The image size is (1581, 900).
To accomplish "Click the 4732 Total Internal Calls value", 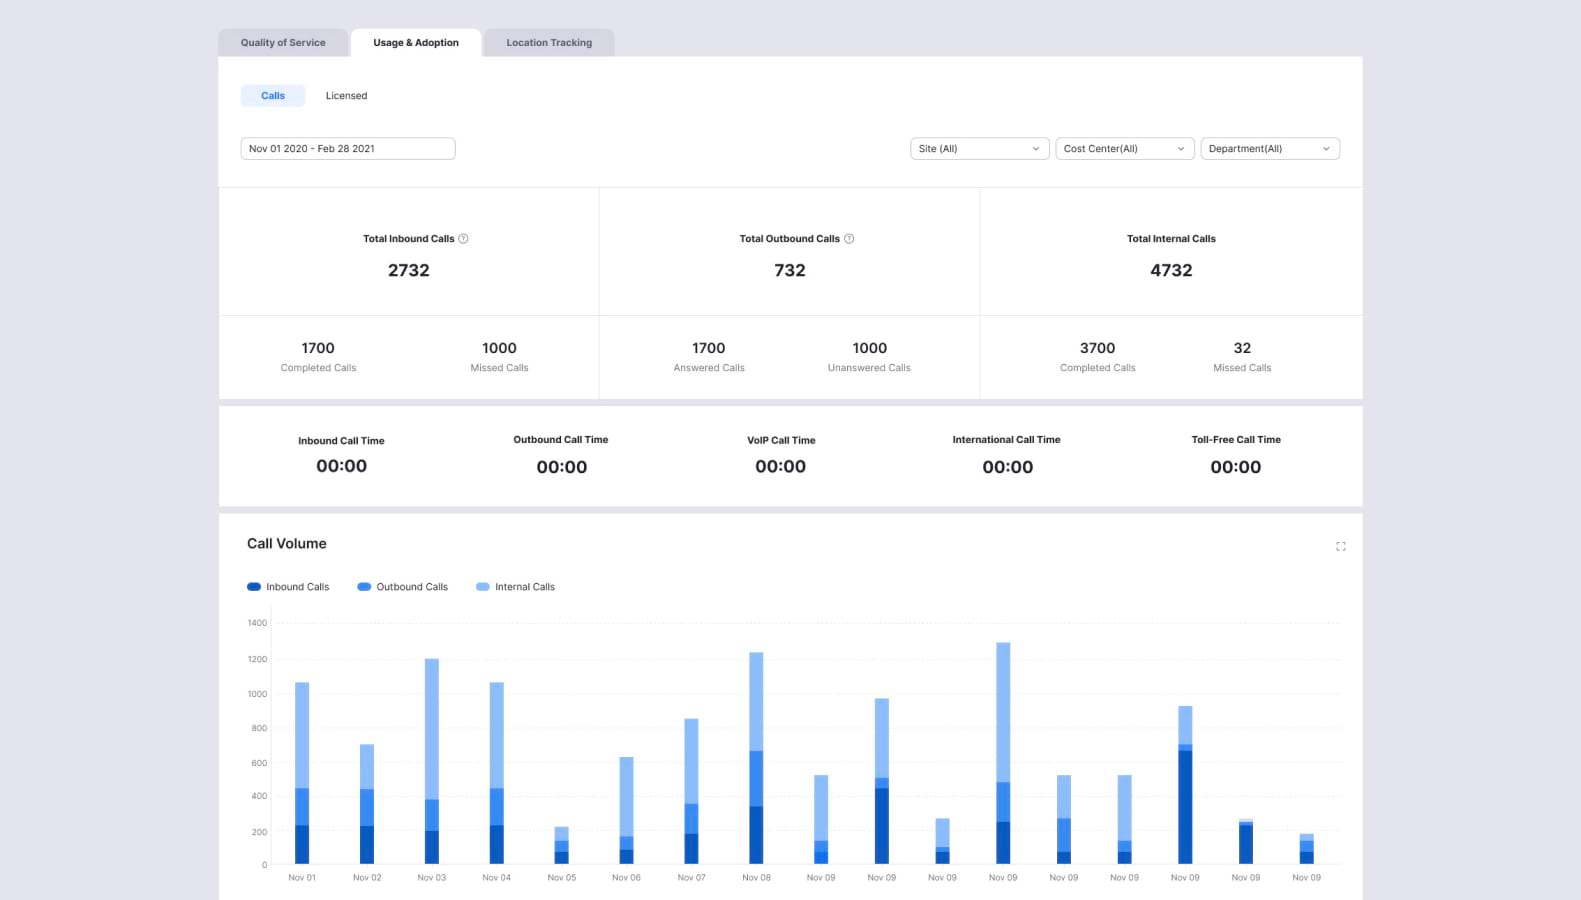I will coord(1171,270).
